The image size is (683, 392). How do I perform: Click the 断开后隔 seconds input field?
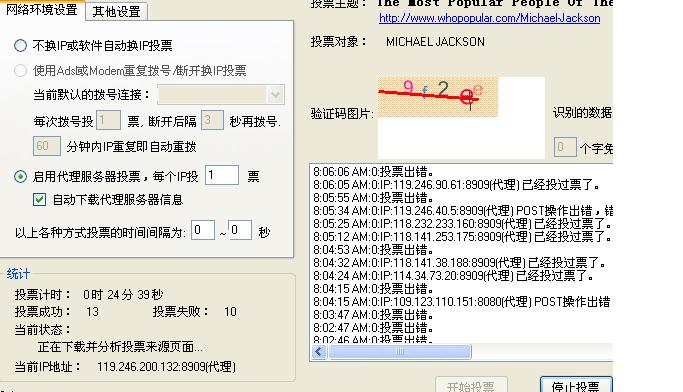coord(212,120)
